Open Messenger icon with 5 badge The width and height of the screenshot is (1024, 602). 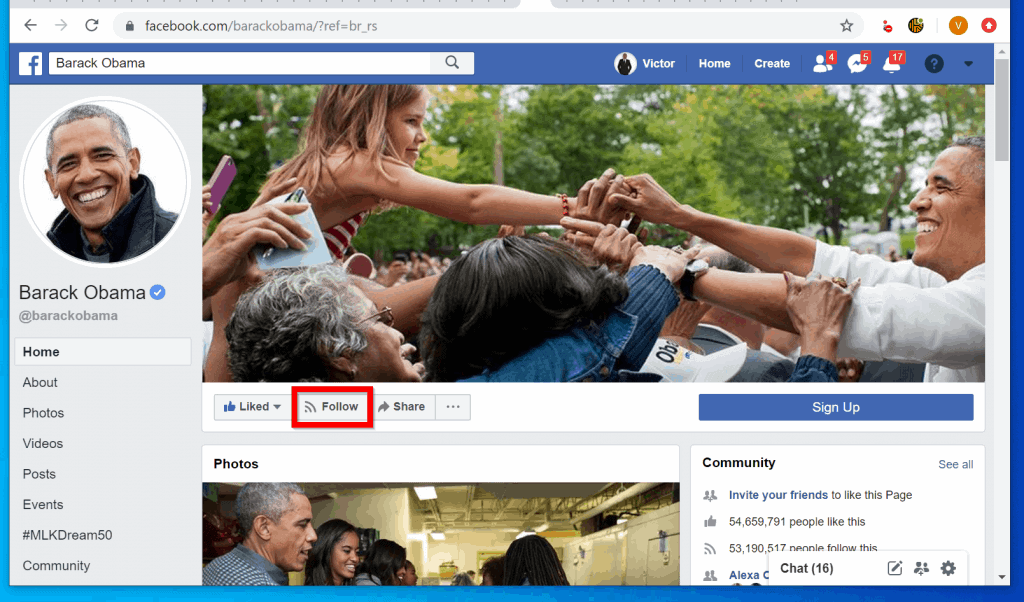(857, 63)
